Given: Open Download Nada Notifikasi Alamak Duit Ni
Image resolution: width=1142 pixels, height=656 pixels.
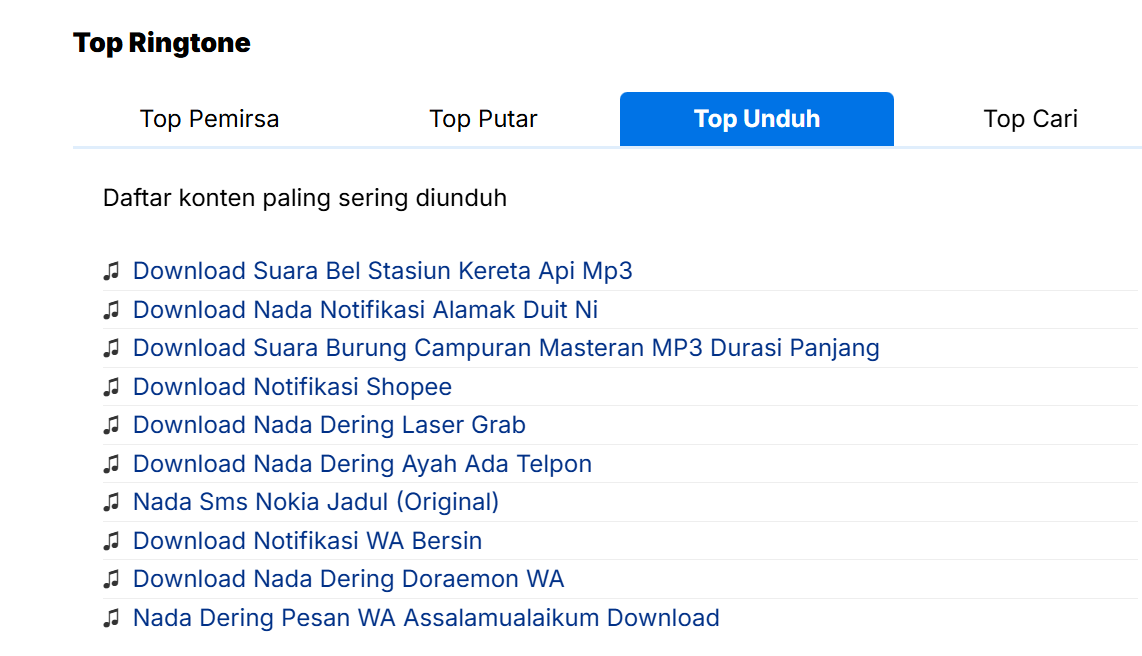Looking at the screenshot, I should (365, 310).
